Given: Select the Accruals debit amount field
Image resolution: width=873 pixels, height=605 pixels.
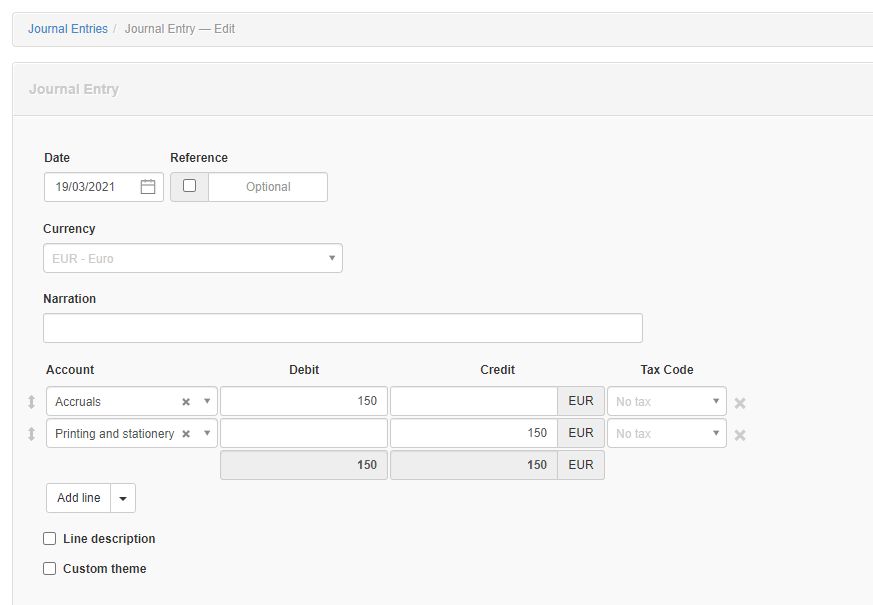Looking at the screenshot, I should pyautogui.click(x=304, y=401).
